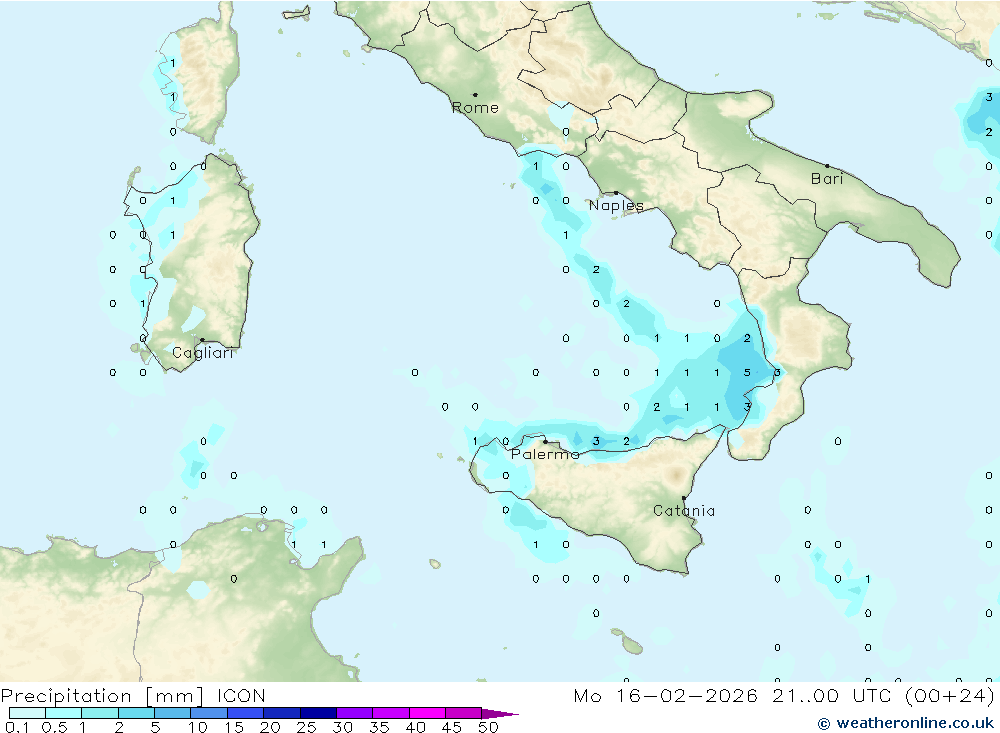Screen dimensions: 1000x733
Task: Click the Bari city marker dot
Action: click(x=827, y=166)
